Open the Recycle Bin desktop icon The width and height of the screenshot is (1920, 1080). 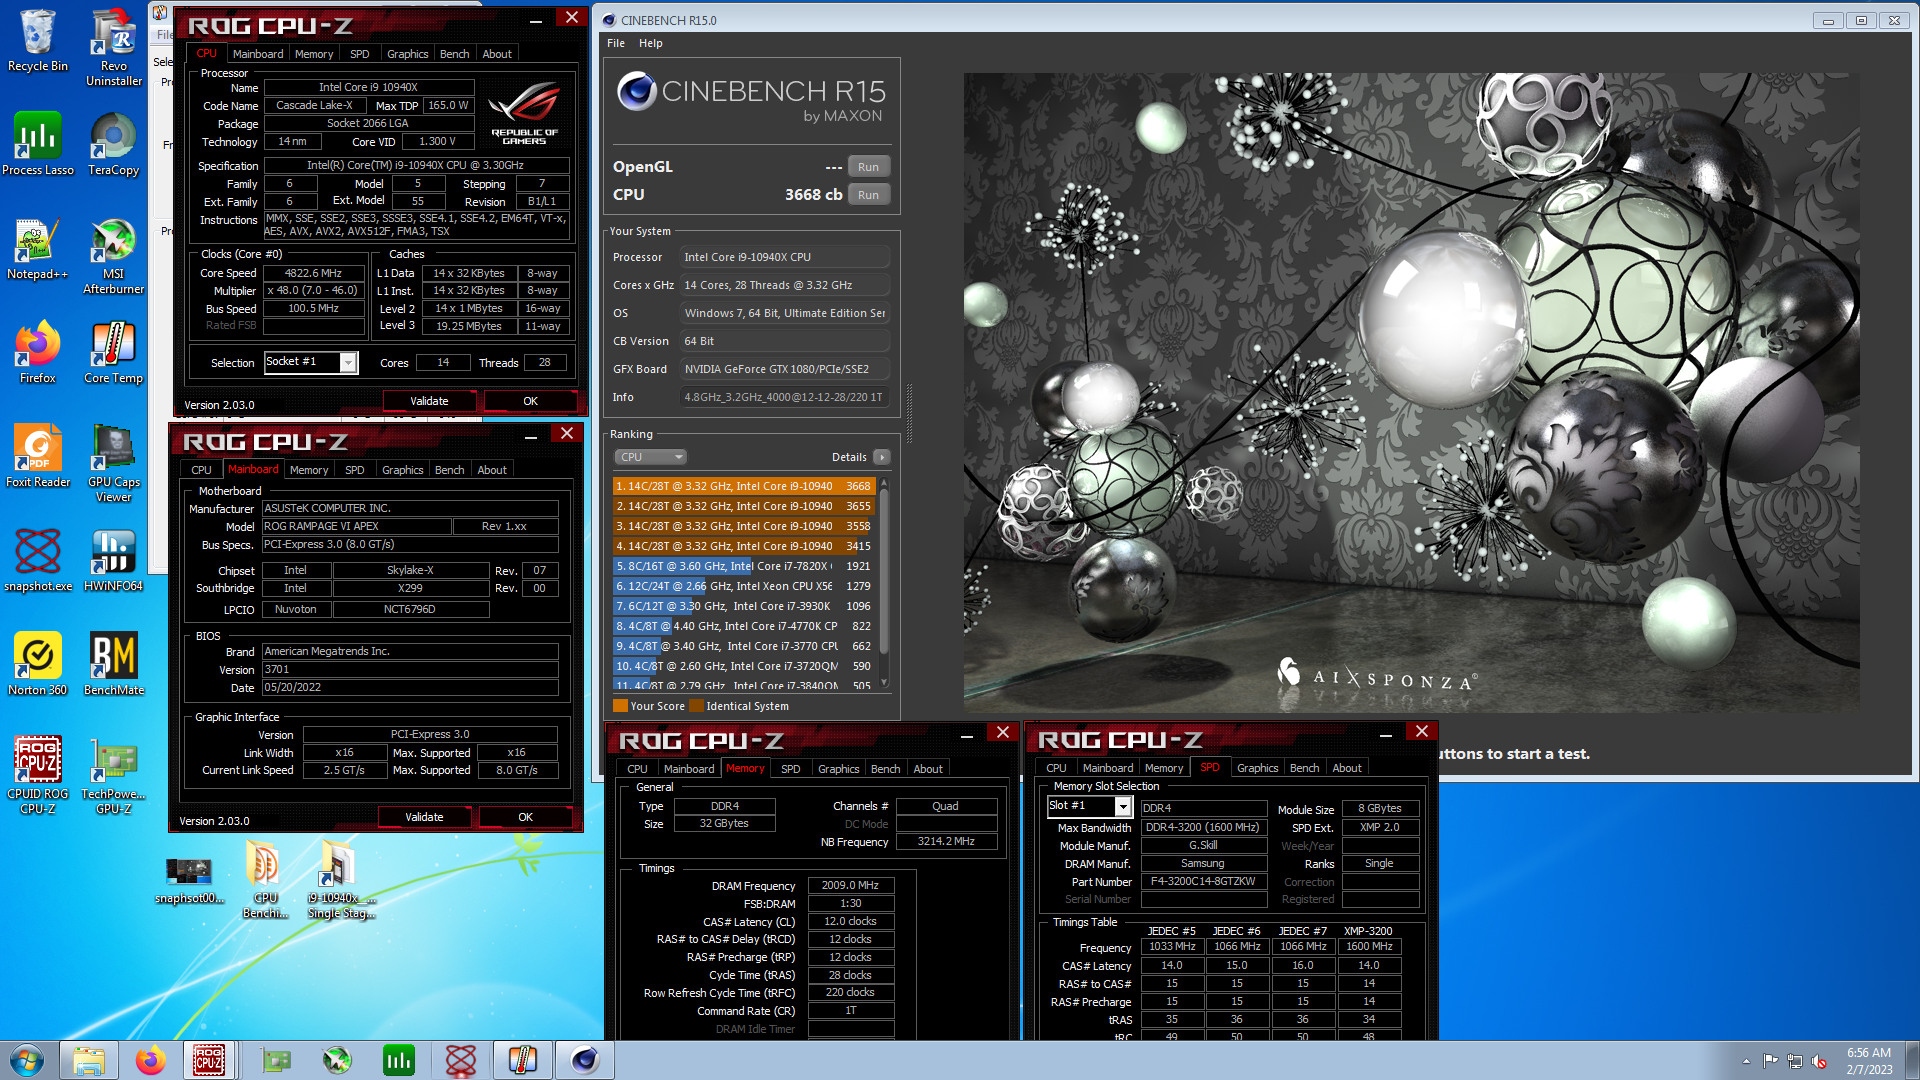[38, 41]
